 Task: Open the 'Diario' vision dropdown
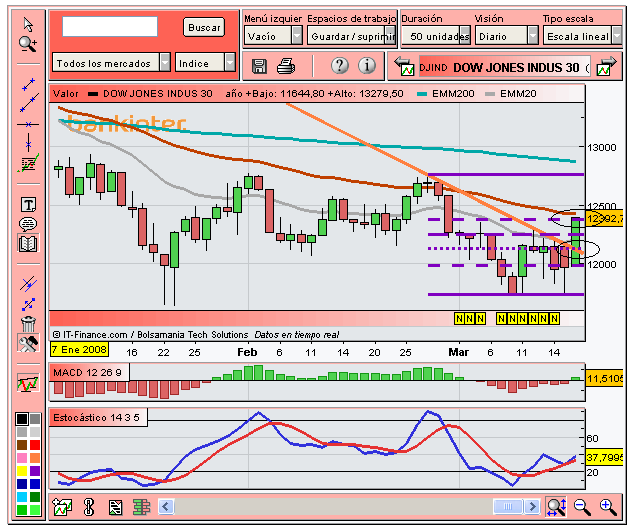coord(506,36)
